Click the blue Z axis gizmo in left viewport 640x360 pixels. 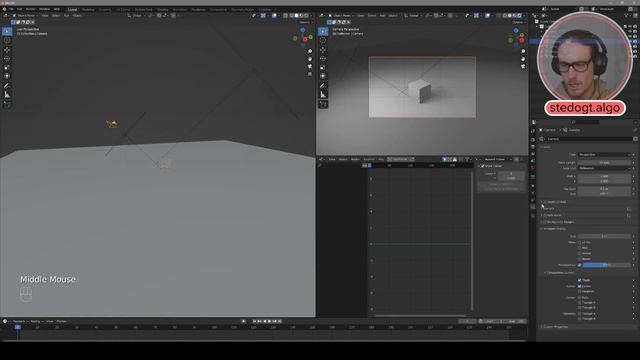302,30
